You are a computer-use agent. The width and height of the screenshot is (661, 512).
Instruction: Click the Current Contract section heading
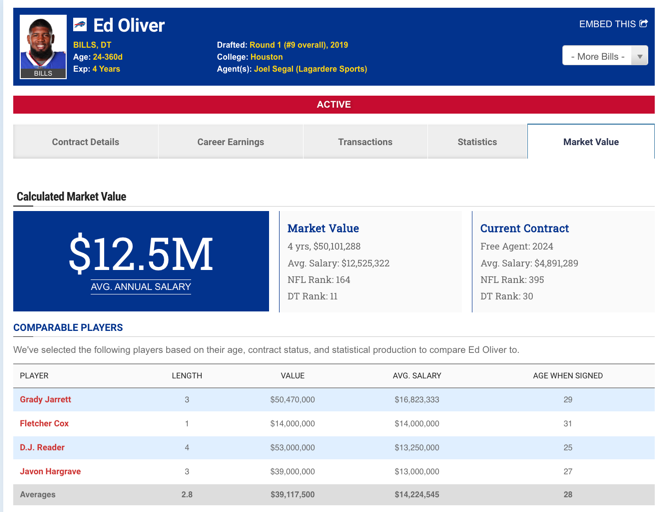tap(524, 228)
